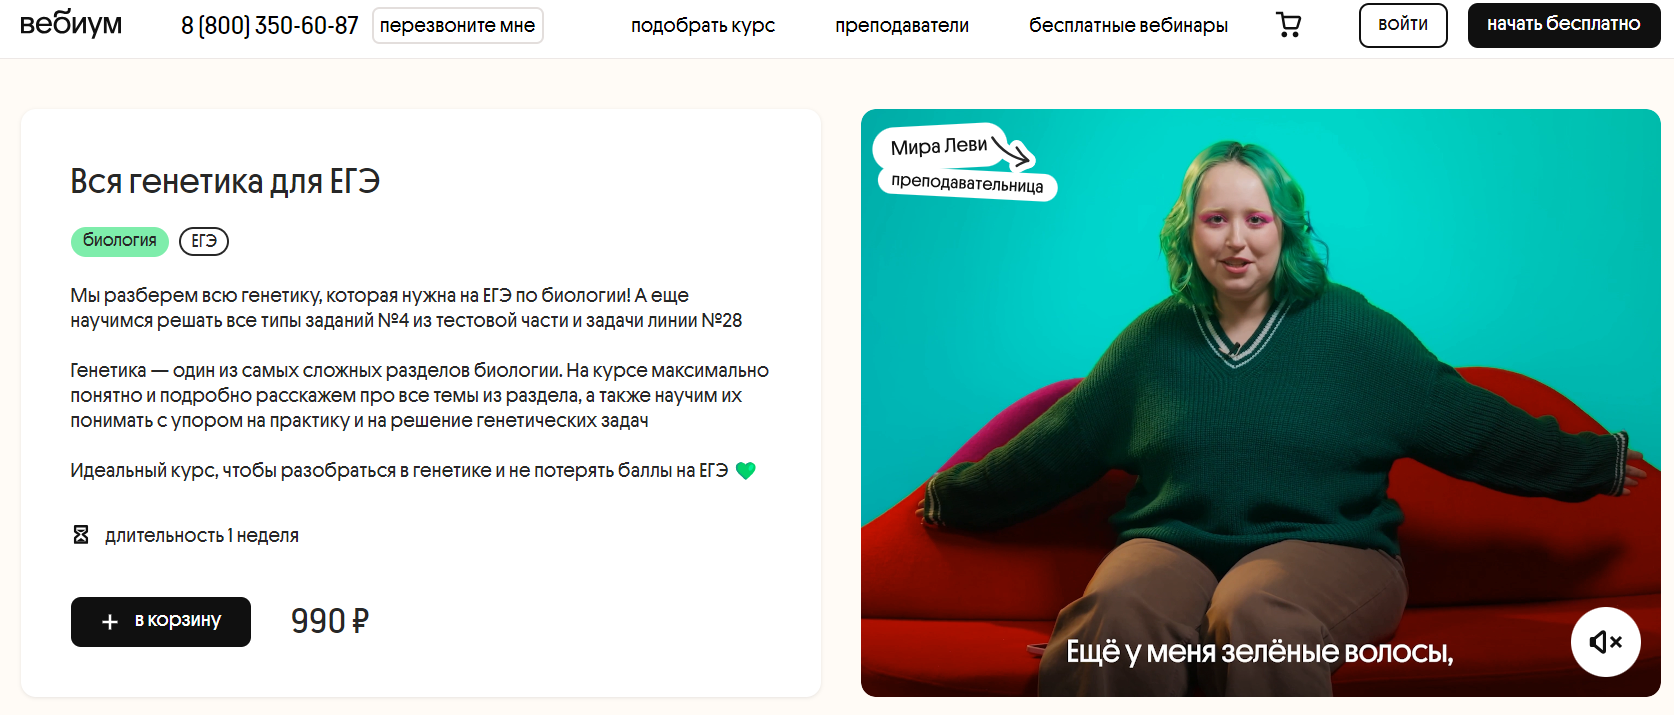Click the arrow near Мира Леви label
1674x715 pixels.
(x=1011, y=152)
